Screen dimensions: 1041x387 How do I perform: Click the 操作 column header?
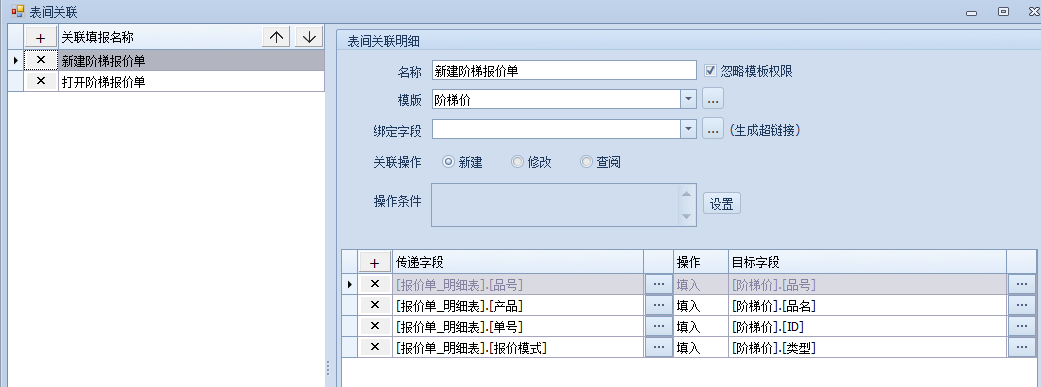tap(700, 262)
